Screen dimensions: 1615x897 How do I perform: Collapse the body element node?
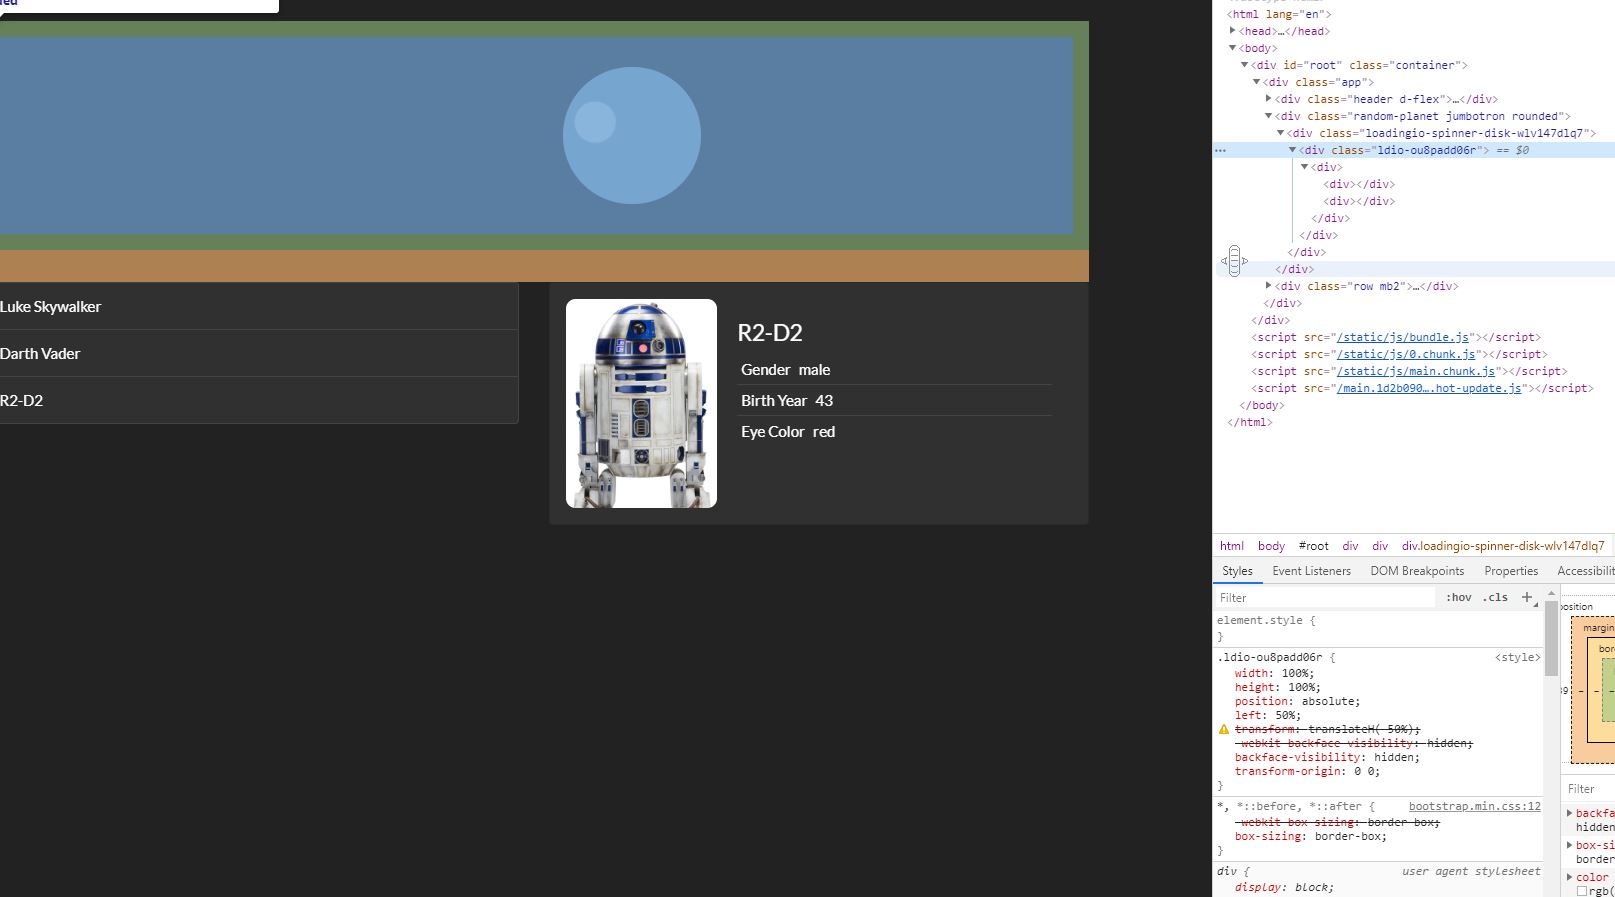pyautogui.click(x=1233, y=48)
